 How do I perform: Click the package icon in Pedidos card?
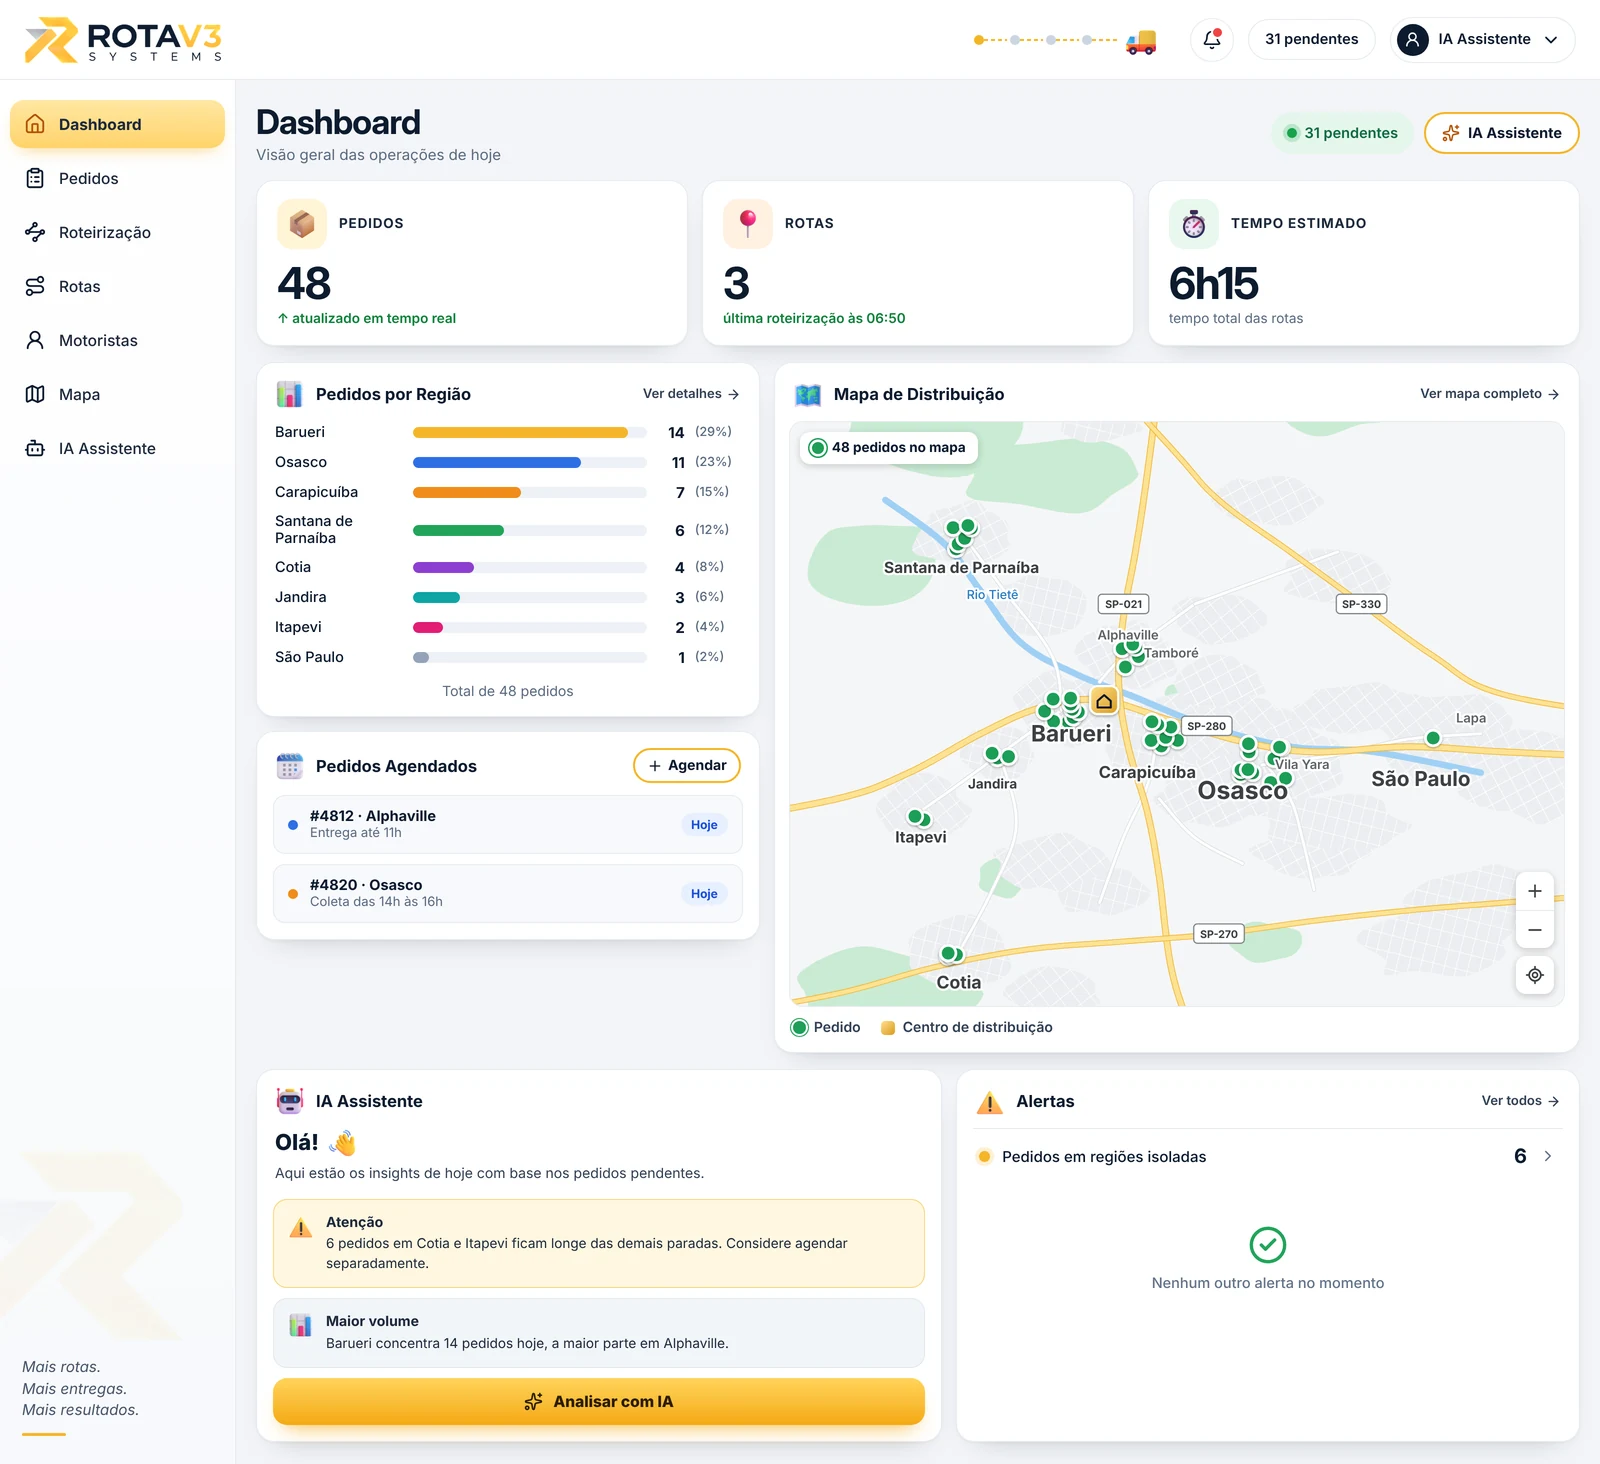pyautogui.click(x=302, y=224)
